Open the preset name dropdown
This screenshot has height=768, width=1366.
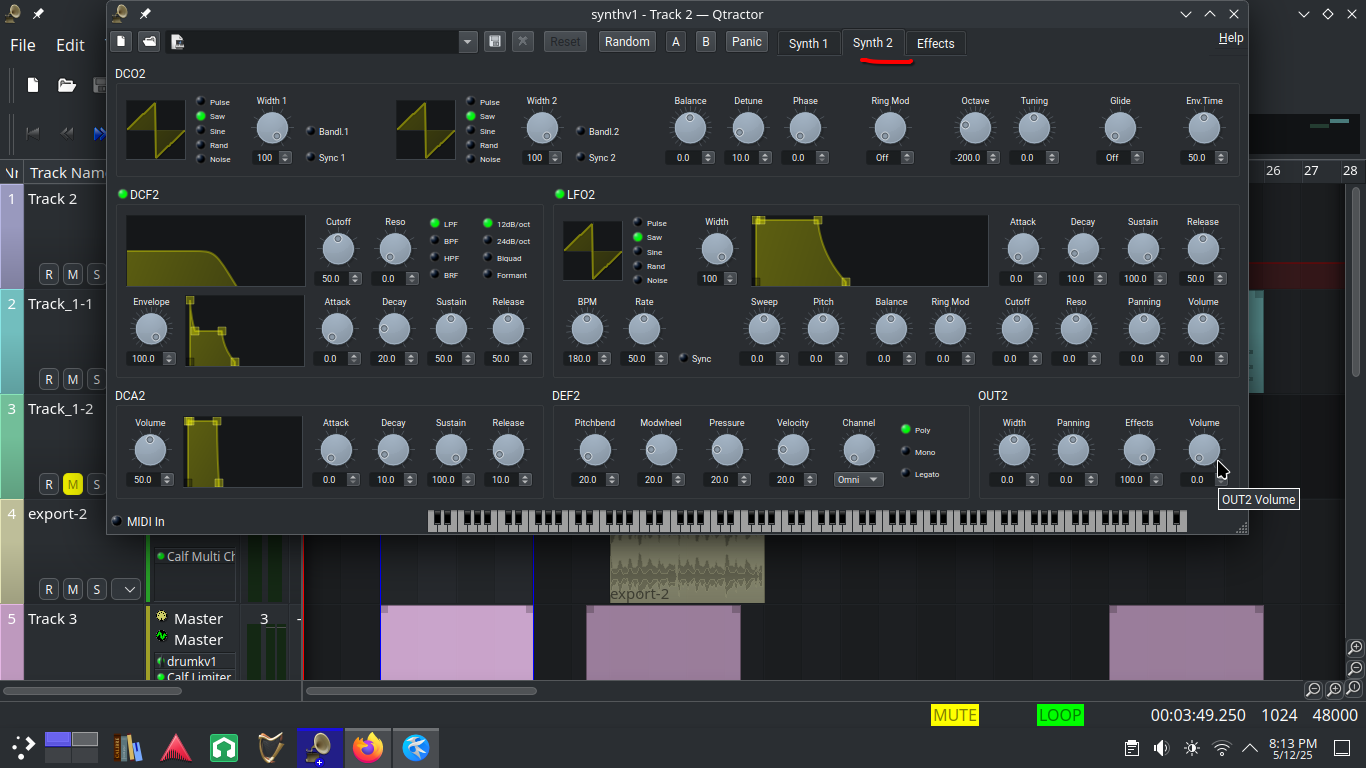[466, 42]
